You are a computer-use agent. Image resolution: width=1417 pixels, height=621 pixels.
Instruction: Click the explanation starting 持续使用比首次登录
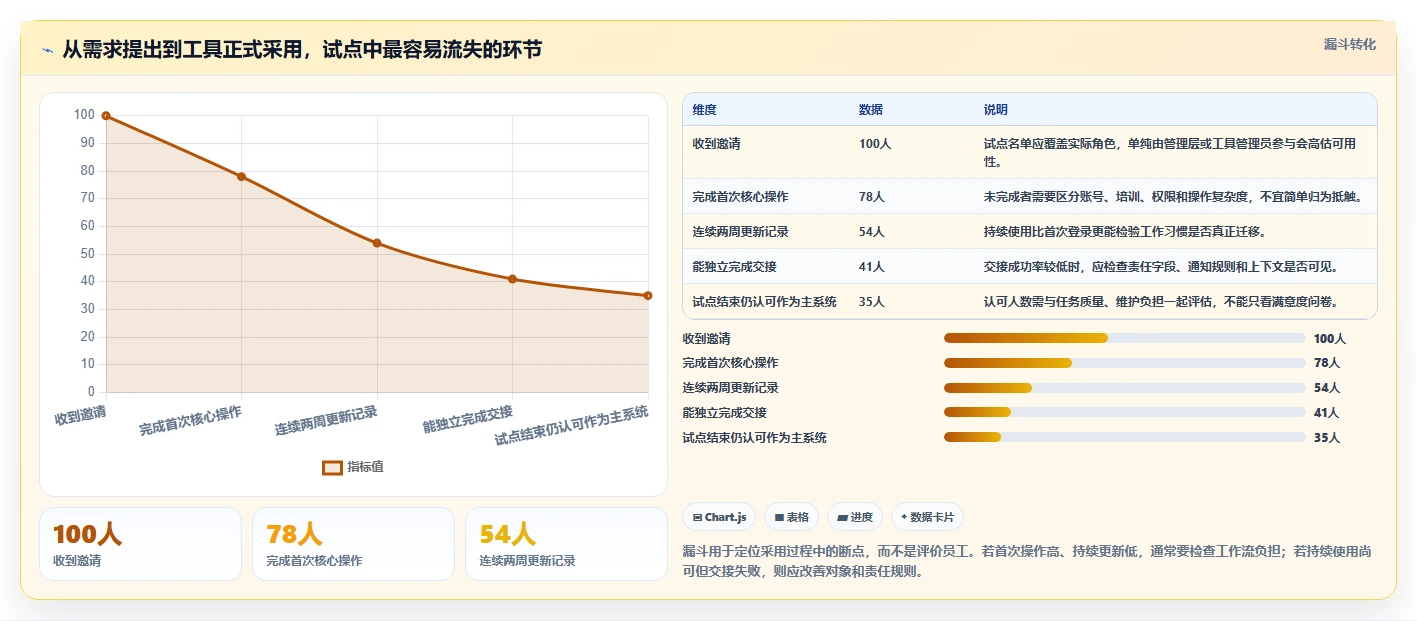pos(1125,232)
